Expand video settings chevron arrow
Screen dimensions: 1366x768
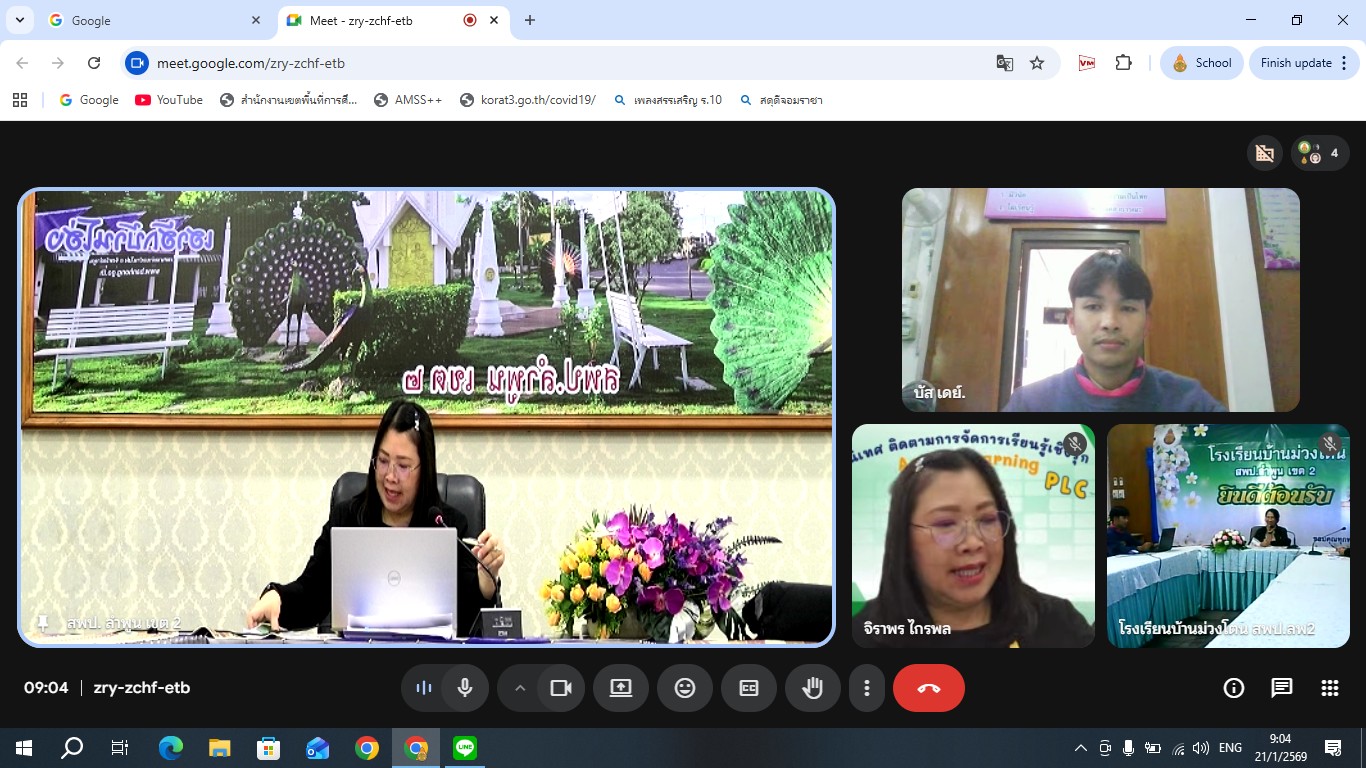click(x=519, y=688)
